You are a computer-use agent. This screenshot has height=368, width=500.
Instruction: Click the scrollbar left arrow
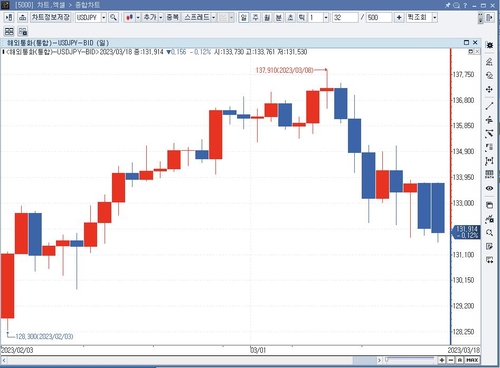[x=4, y=360]
